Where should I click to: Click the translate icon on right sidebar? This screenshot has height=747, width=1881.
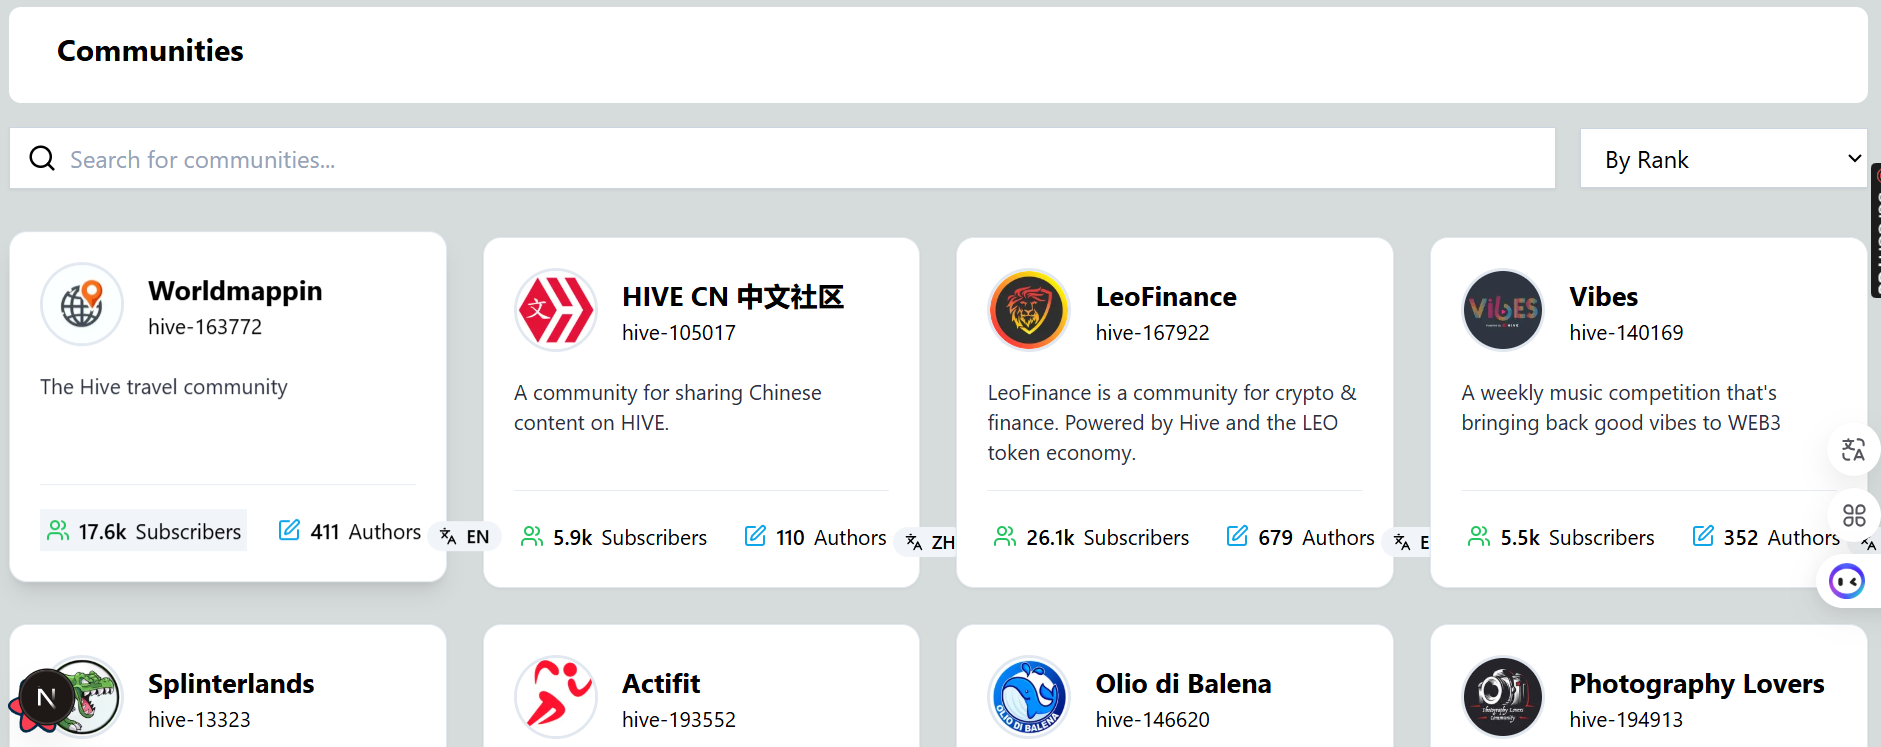[1853, 450]
